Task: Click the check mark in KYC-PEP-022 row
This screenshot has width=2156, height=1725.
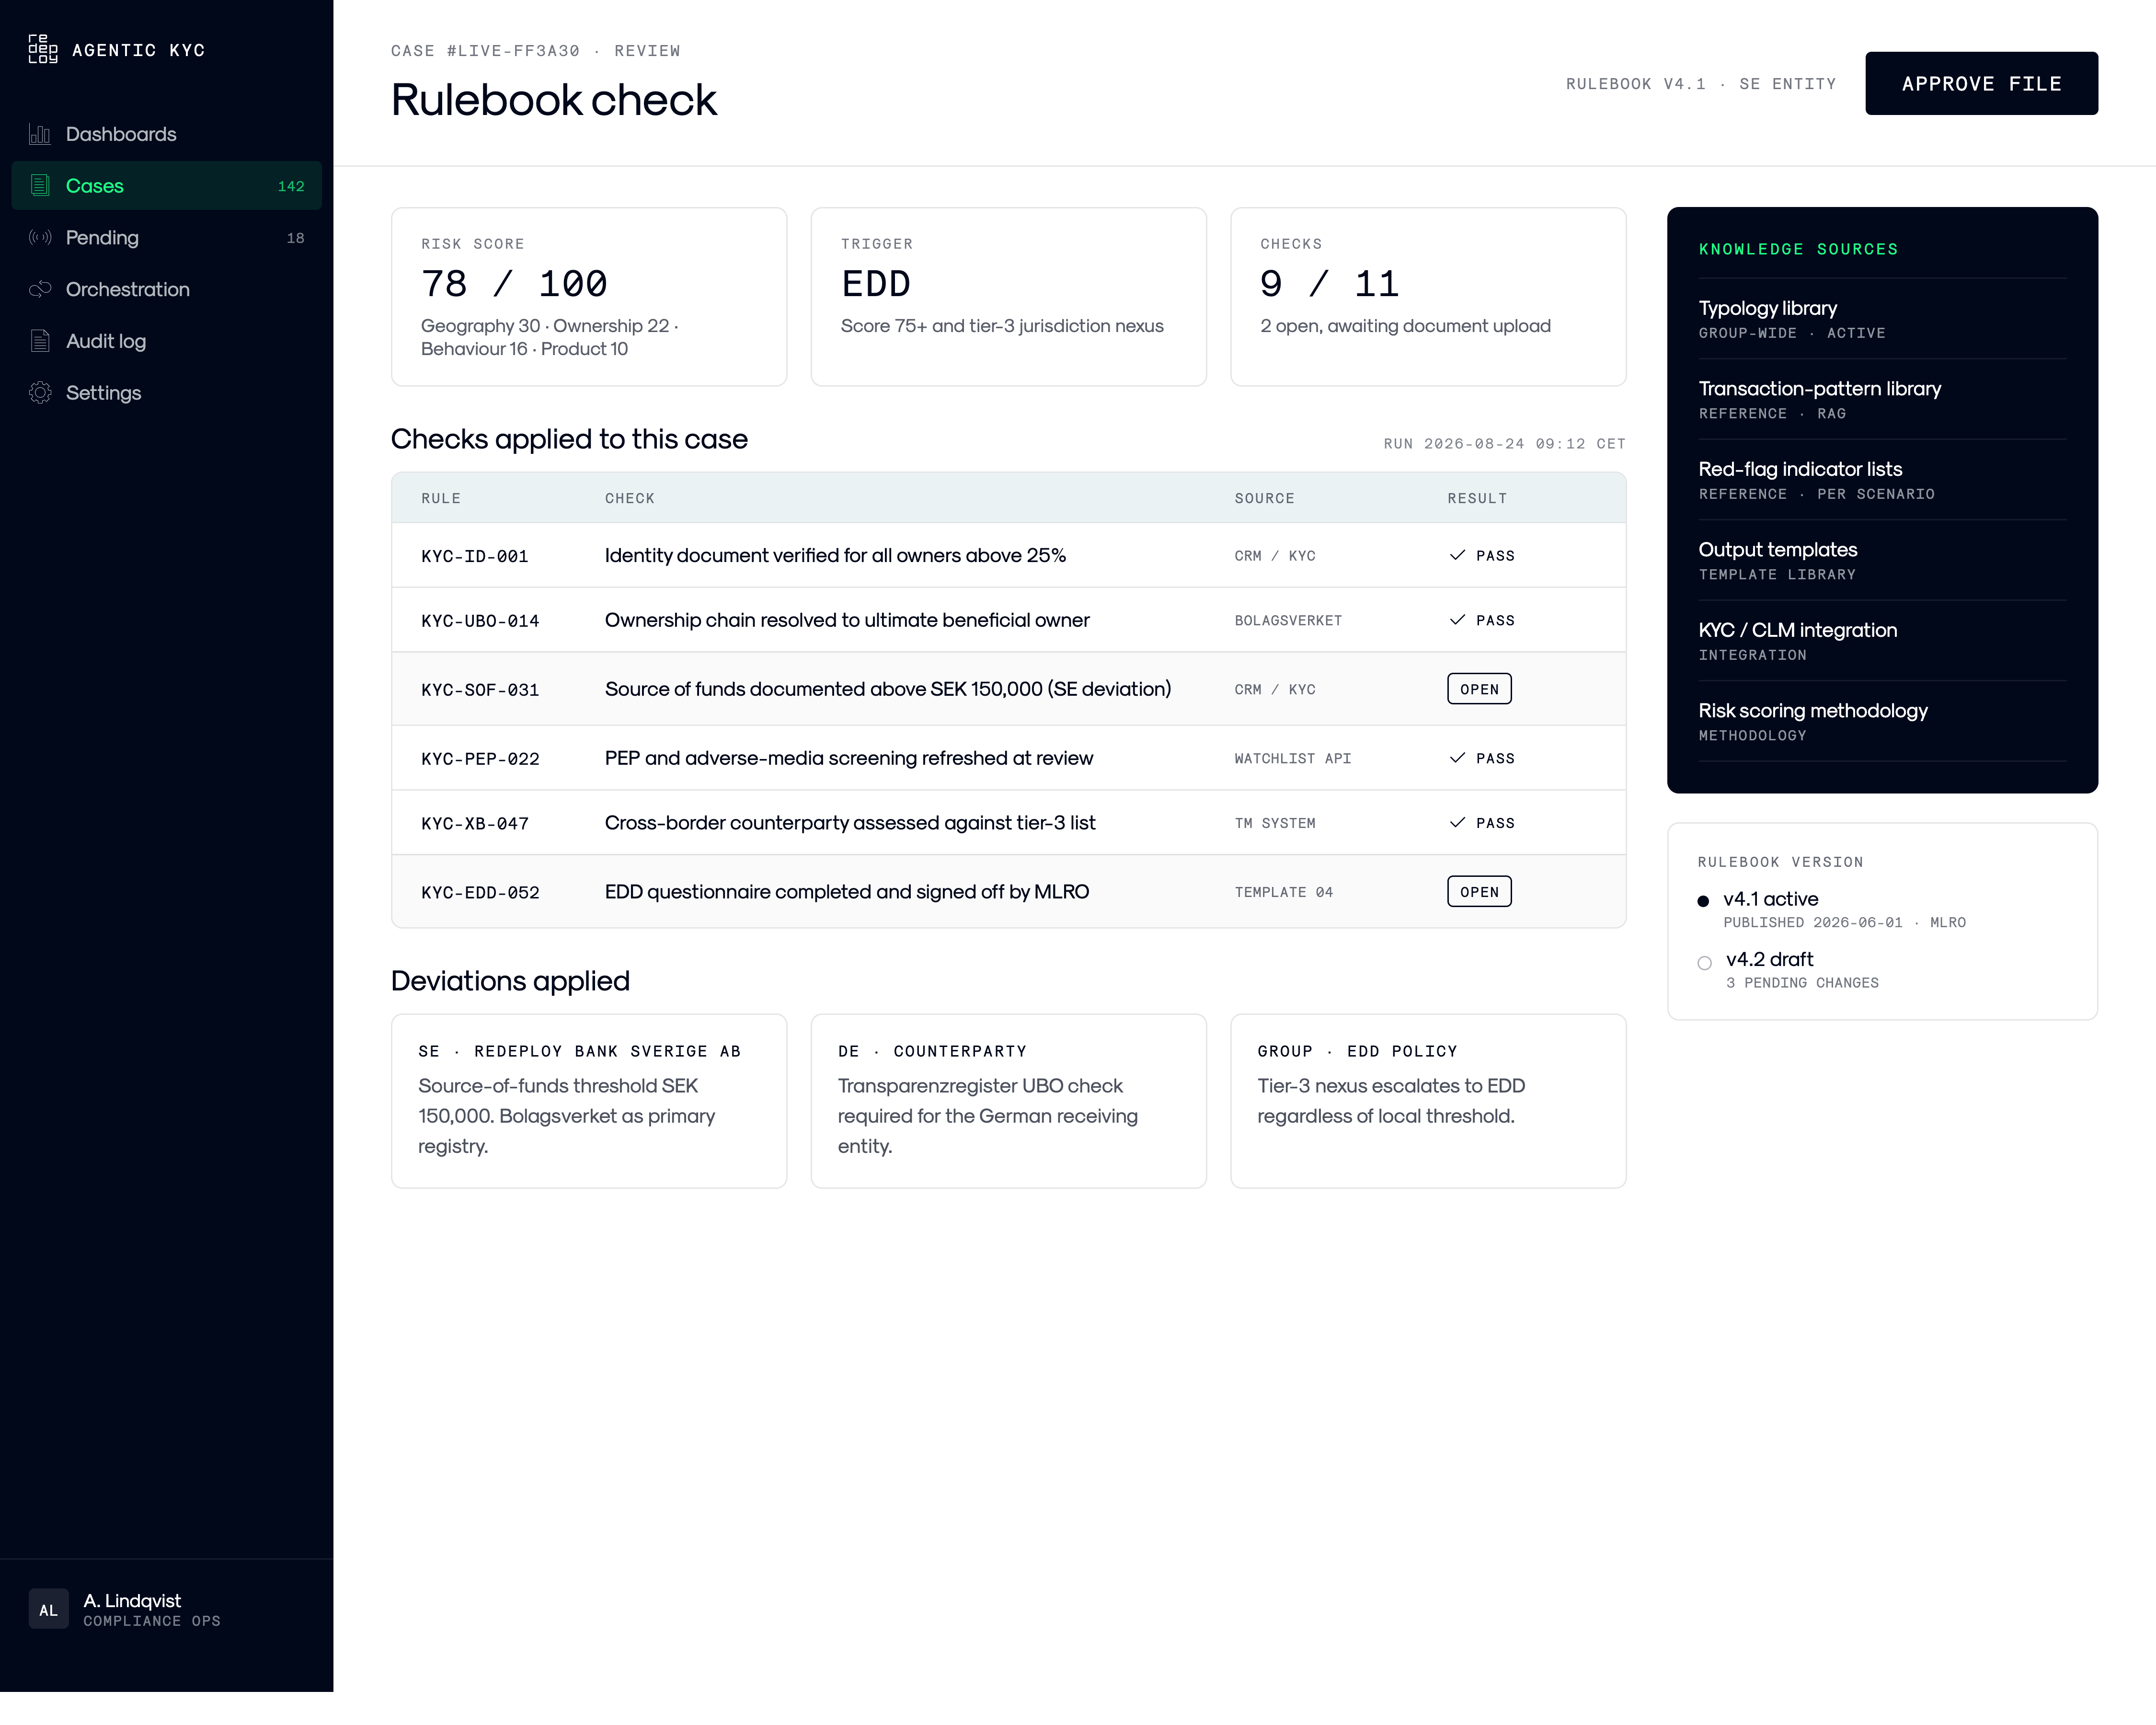Action: coord(1457,759)
